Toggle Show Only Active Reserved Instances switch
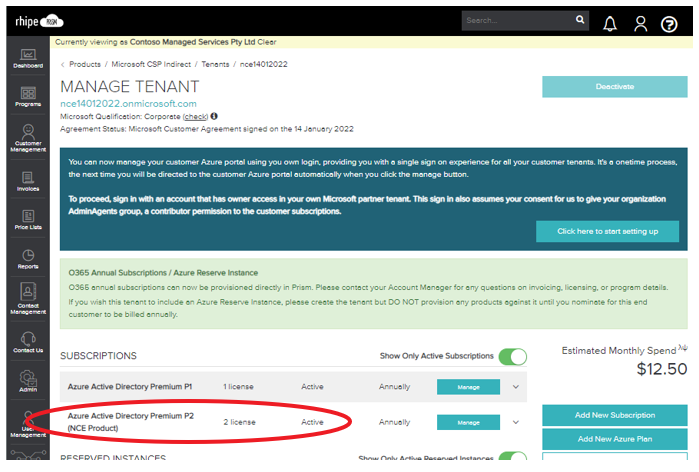This screenshot has height=472, width=699. click(513, 456)
